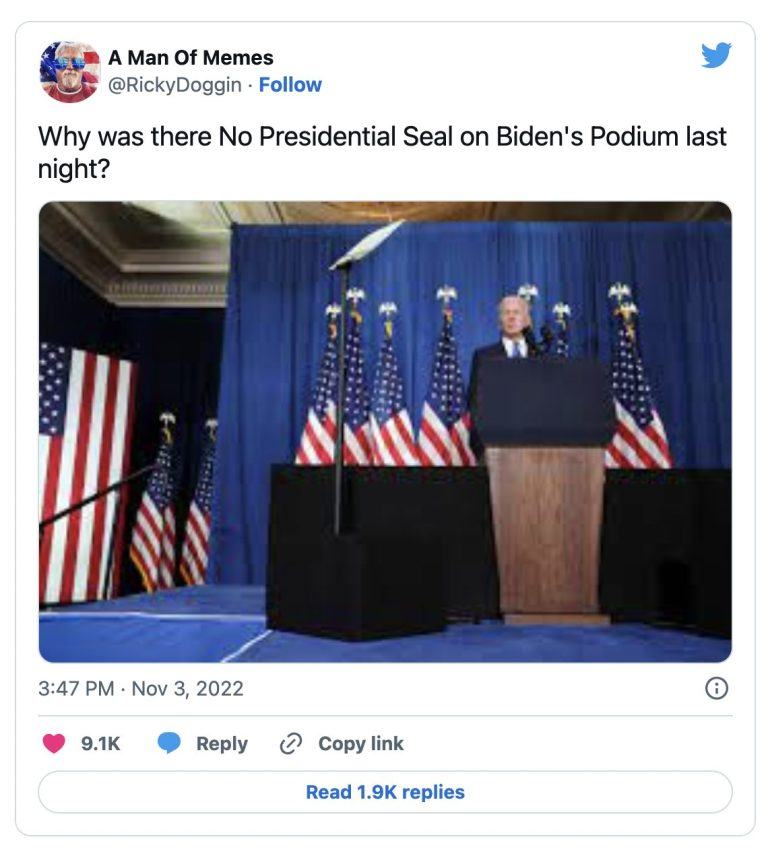Viewport: 768px width, 856px height.
Task: Follow the account via the Follow link
Action: [x=290, y=85]
